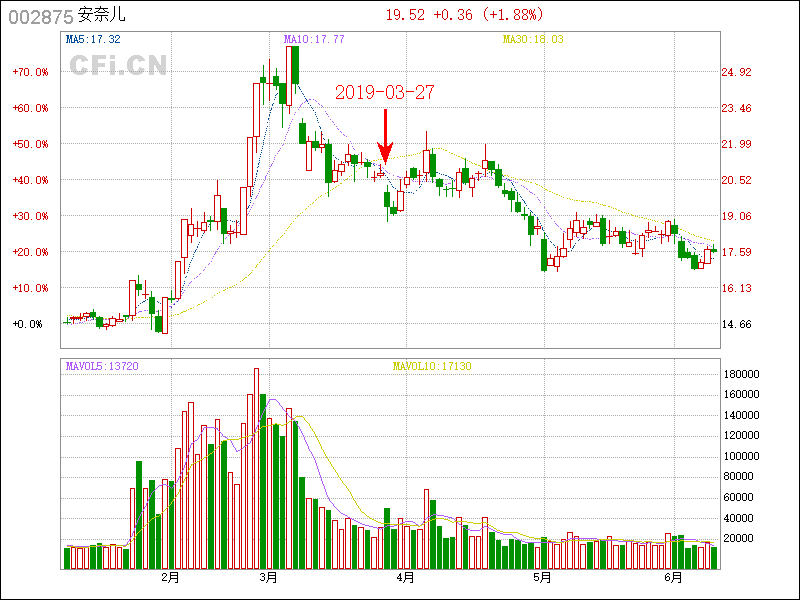Click the +0.0% baseline axis label
Screen dimensions: 800x600
28,324
